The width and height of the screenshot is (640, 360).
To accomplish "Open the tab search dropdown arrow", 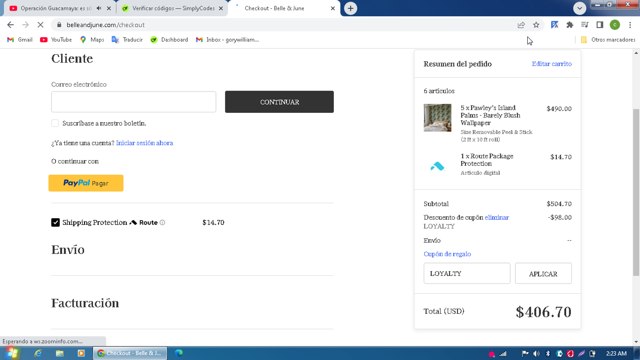I will [579, 8].
